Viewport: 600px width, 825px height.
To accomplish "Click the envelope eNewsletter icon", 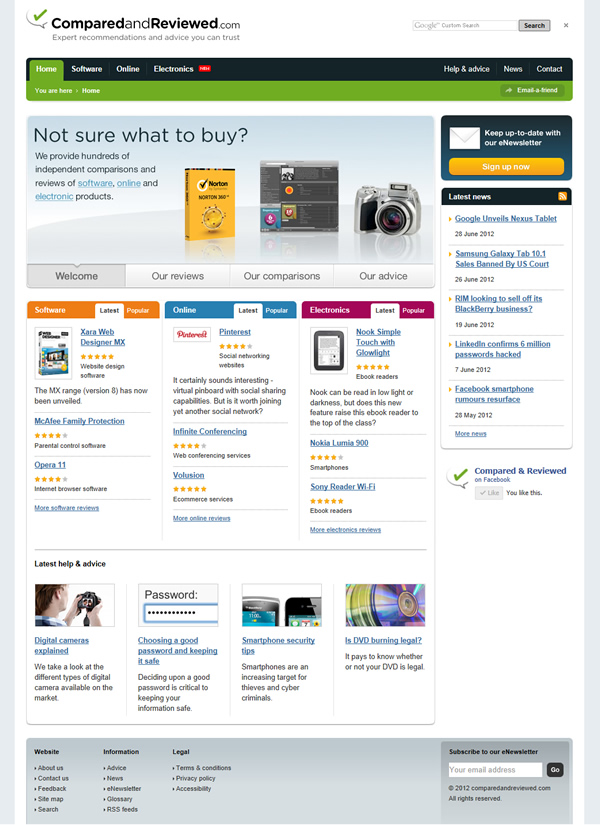I will [464, 138].
